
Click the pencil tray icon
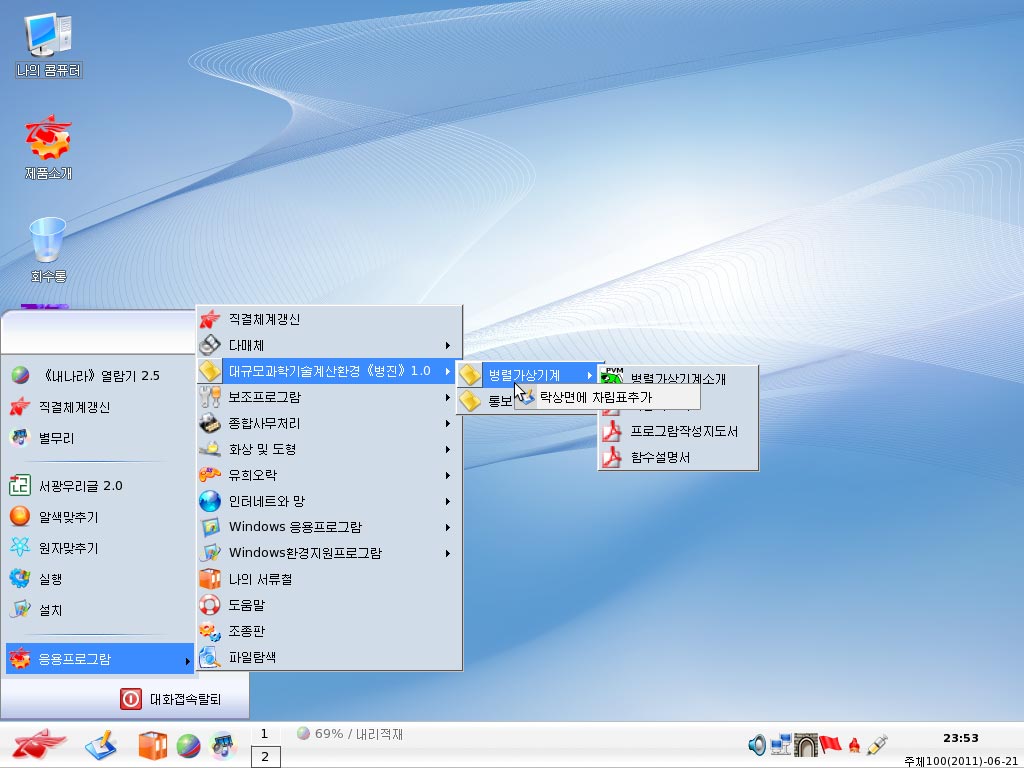(877, 744)
